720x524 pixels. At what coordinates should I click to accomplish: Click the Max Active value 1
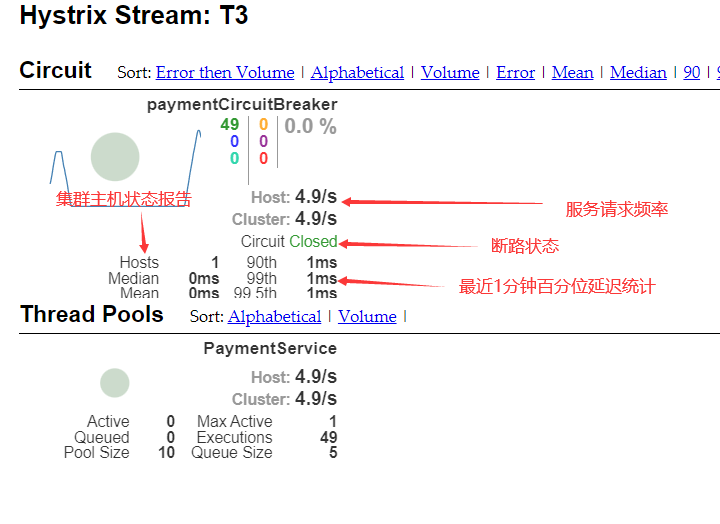click(333, 422)
